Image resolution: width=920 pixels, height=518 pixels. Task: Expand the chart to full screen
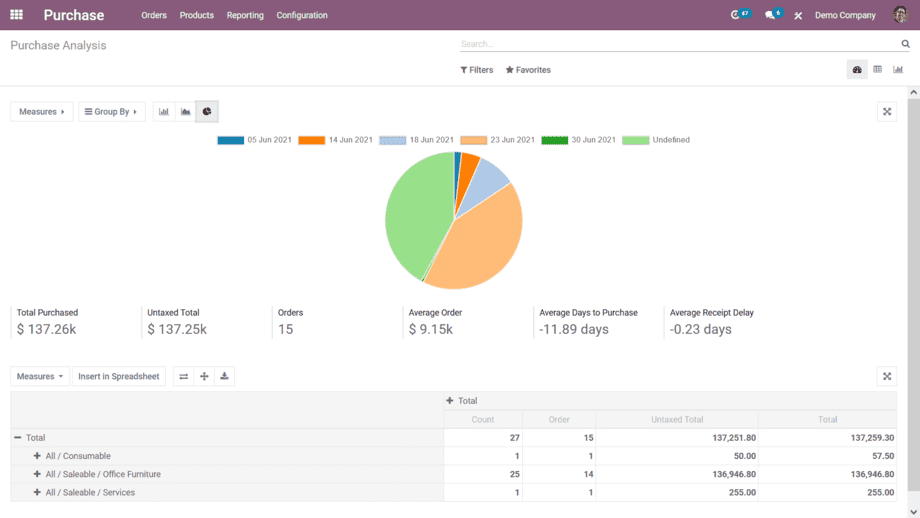click(887, 112)
